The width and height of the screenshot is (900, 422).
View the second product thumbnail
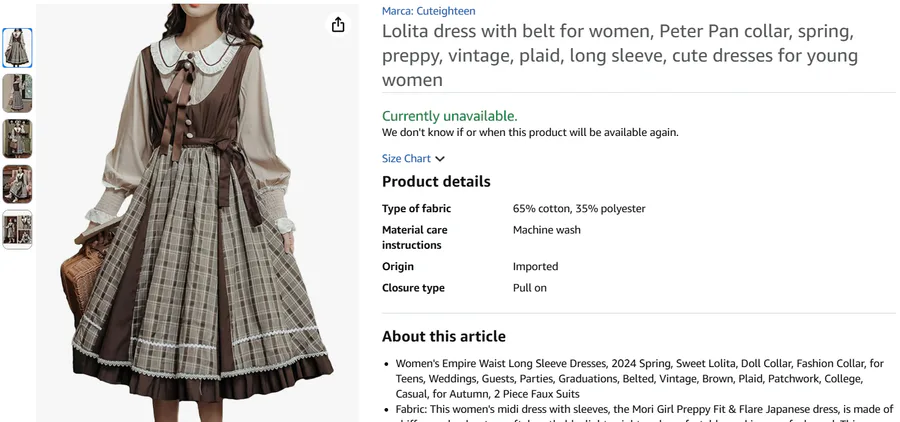pyautogui.click(x=17, y=93)
